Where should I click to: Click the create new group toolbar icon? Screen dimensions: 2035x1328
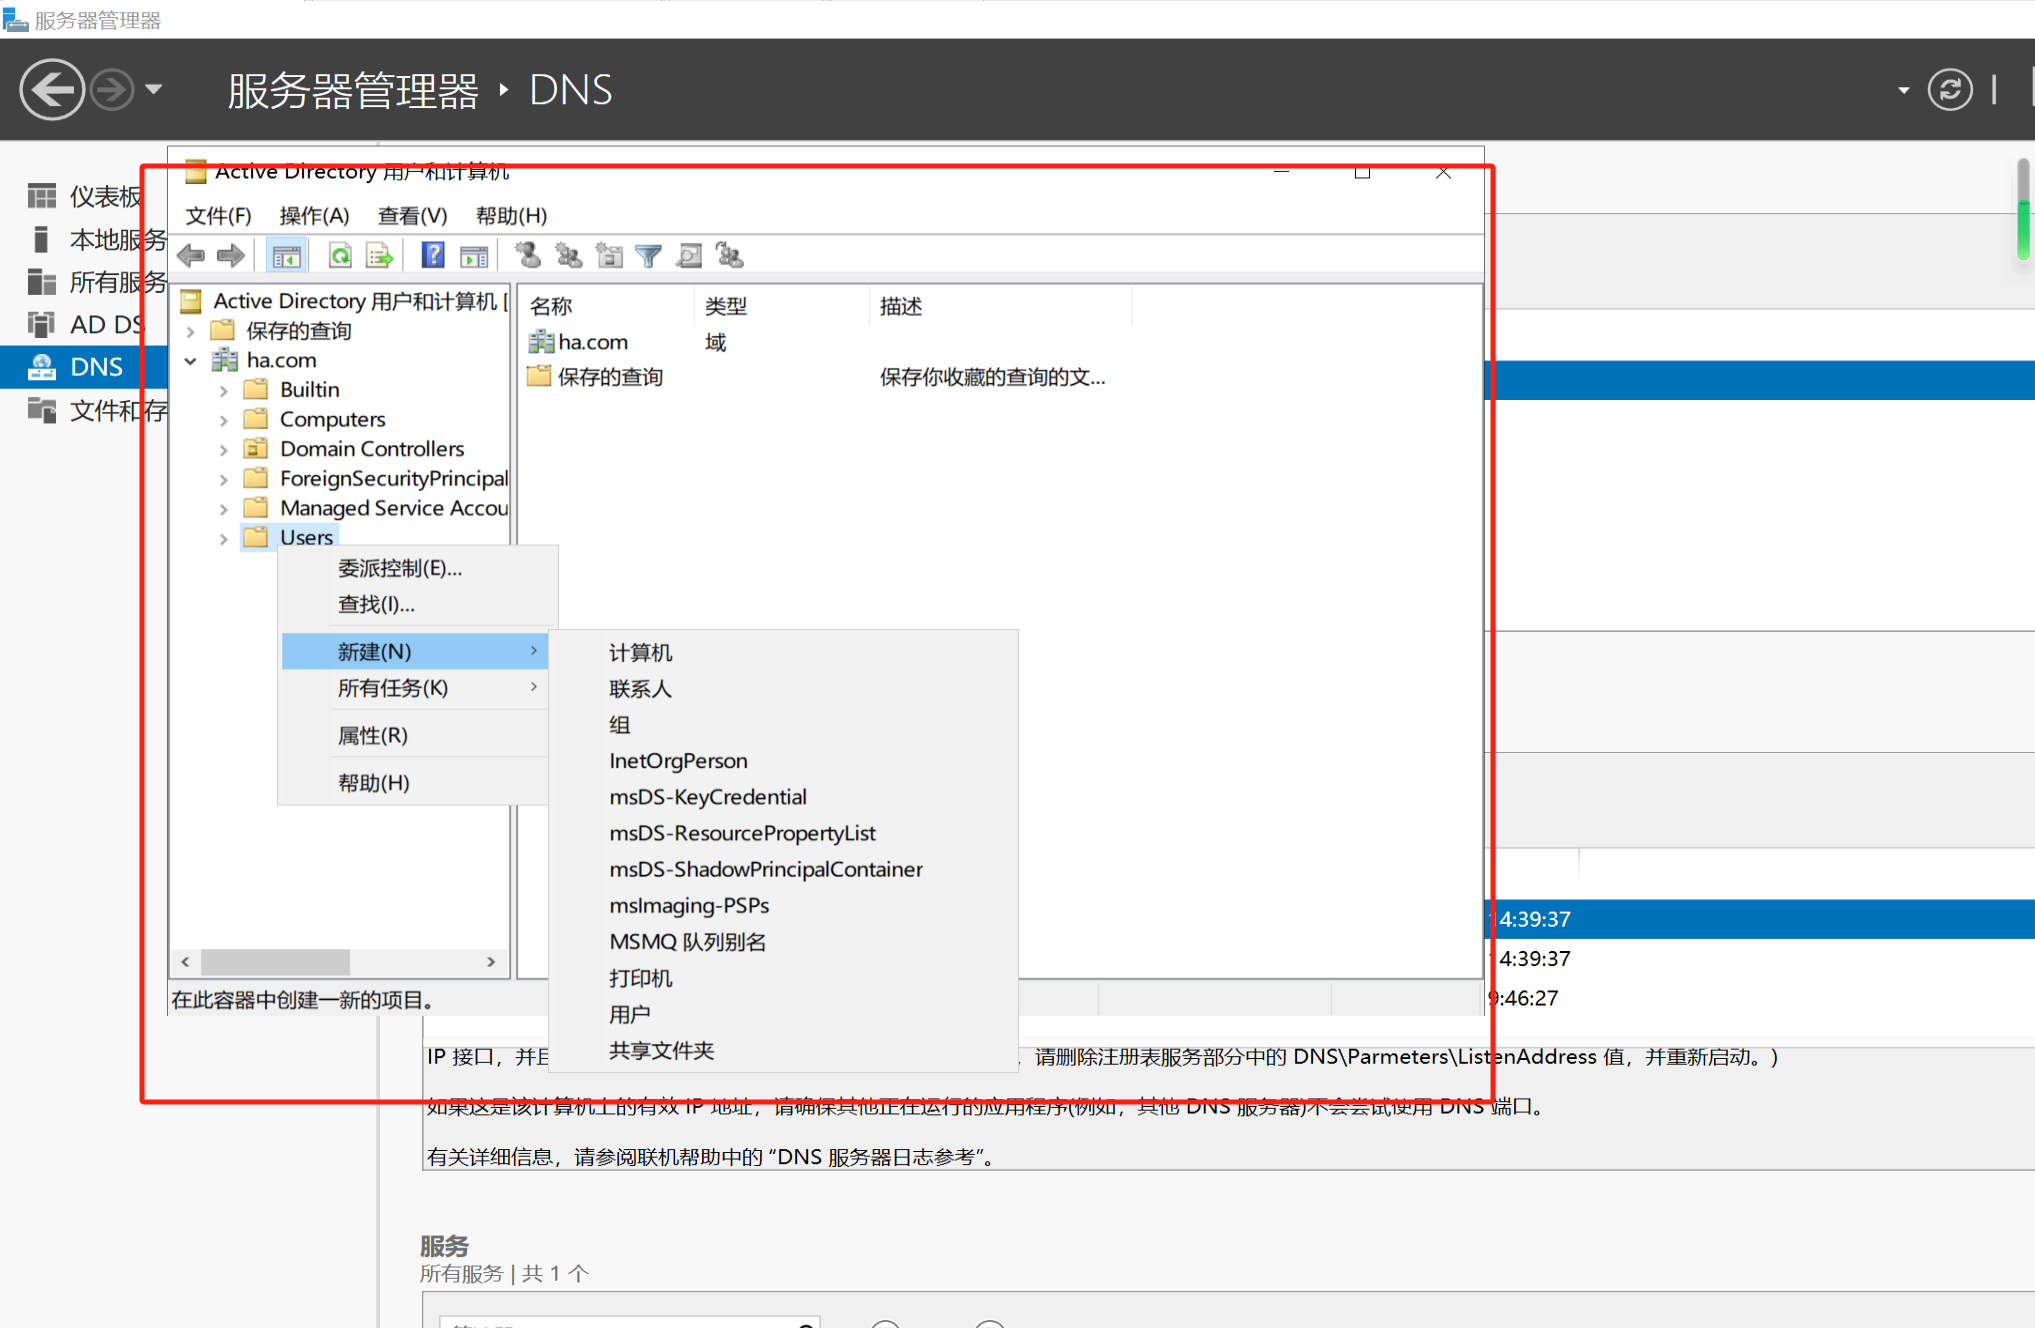(x=569, y=256)
